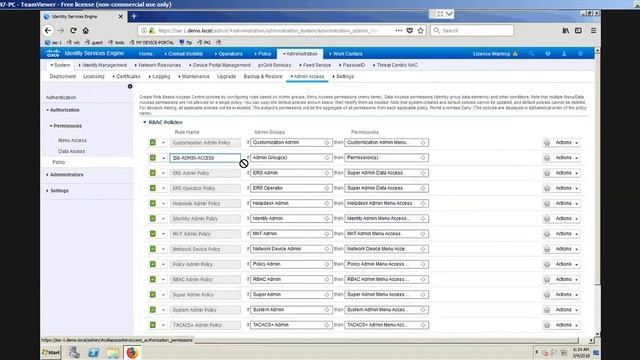Open browser home page icon
640x360 pixels.
(86, 31)
